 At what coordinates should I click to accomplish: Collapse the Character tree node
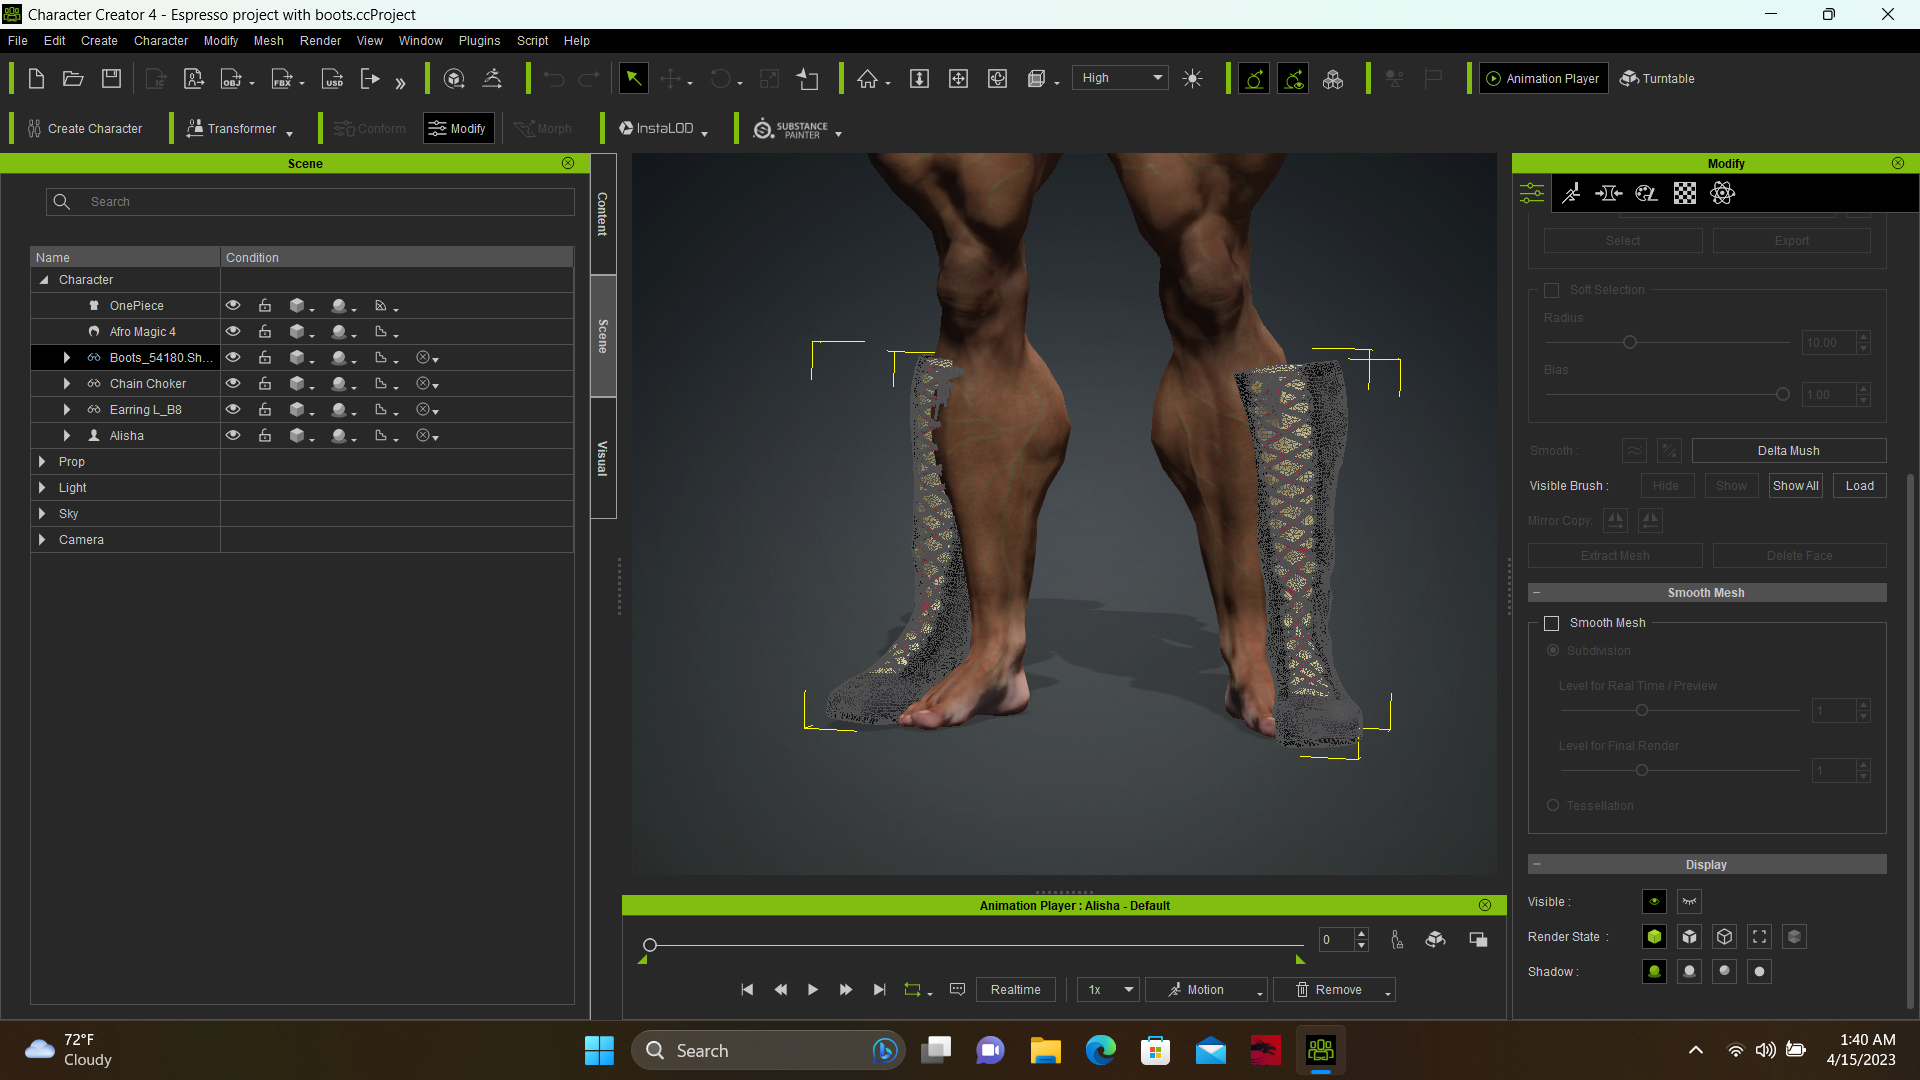[44, 280]
